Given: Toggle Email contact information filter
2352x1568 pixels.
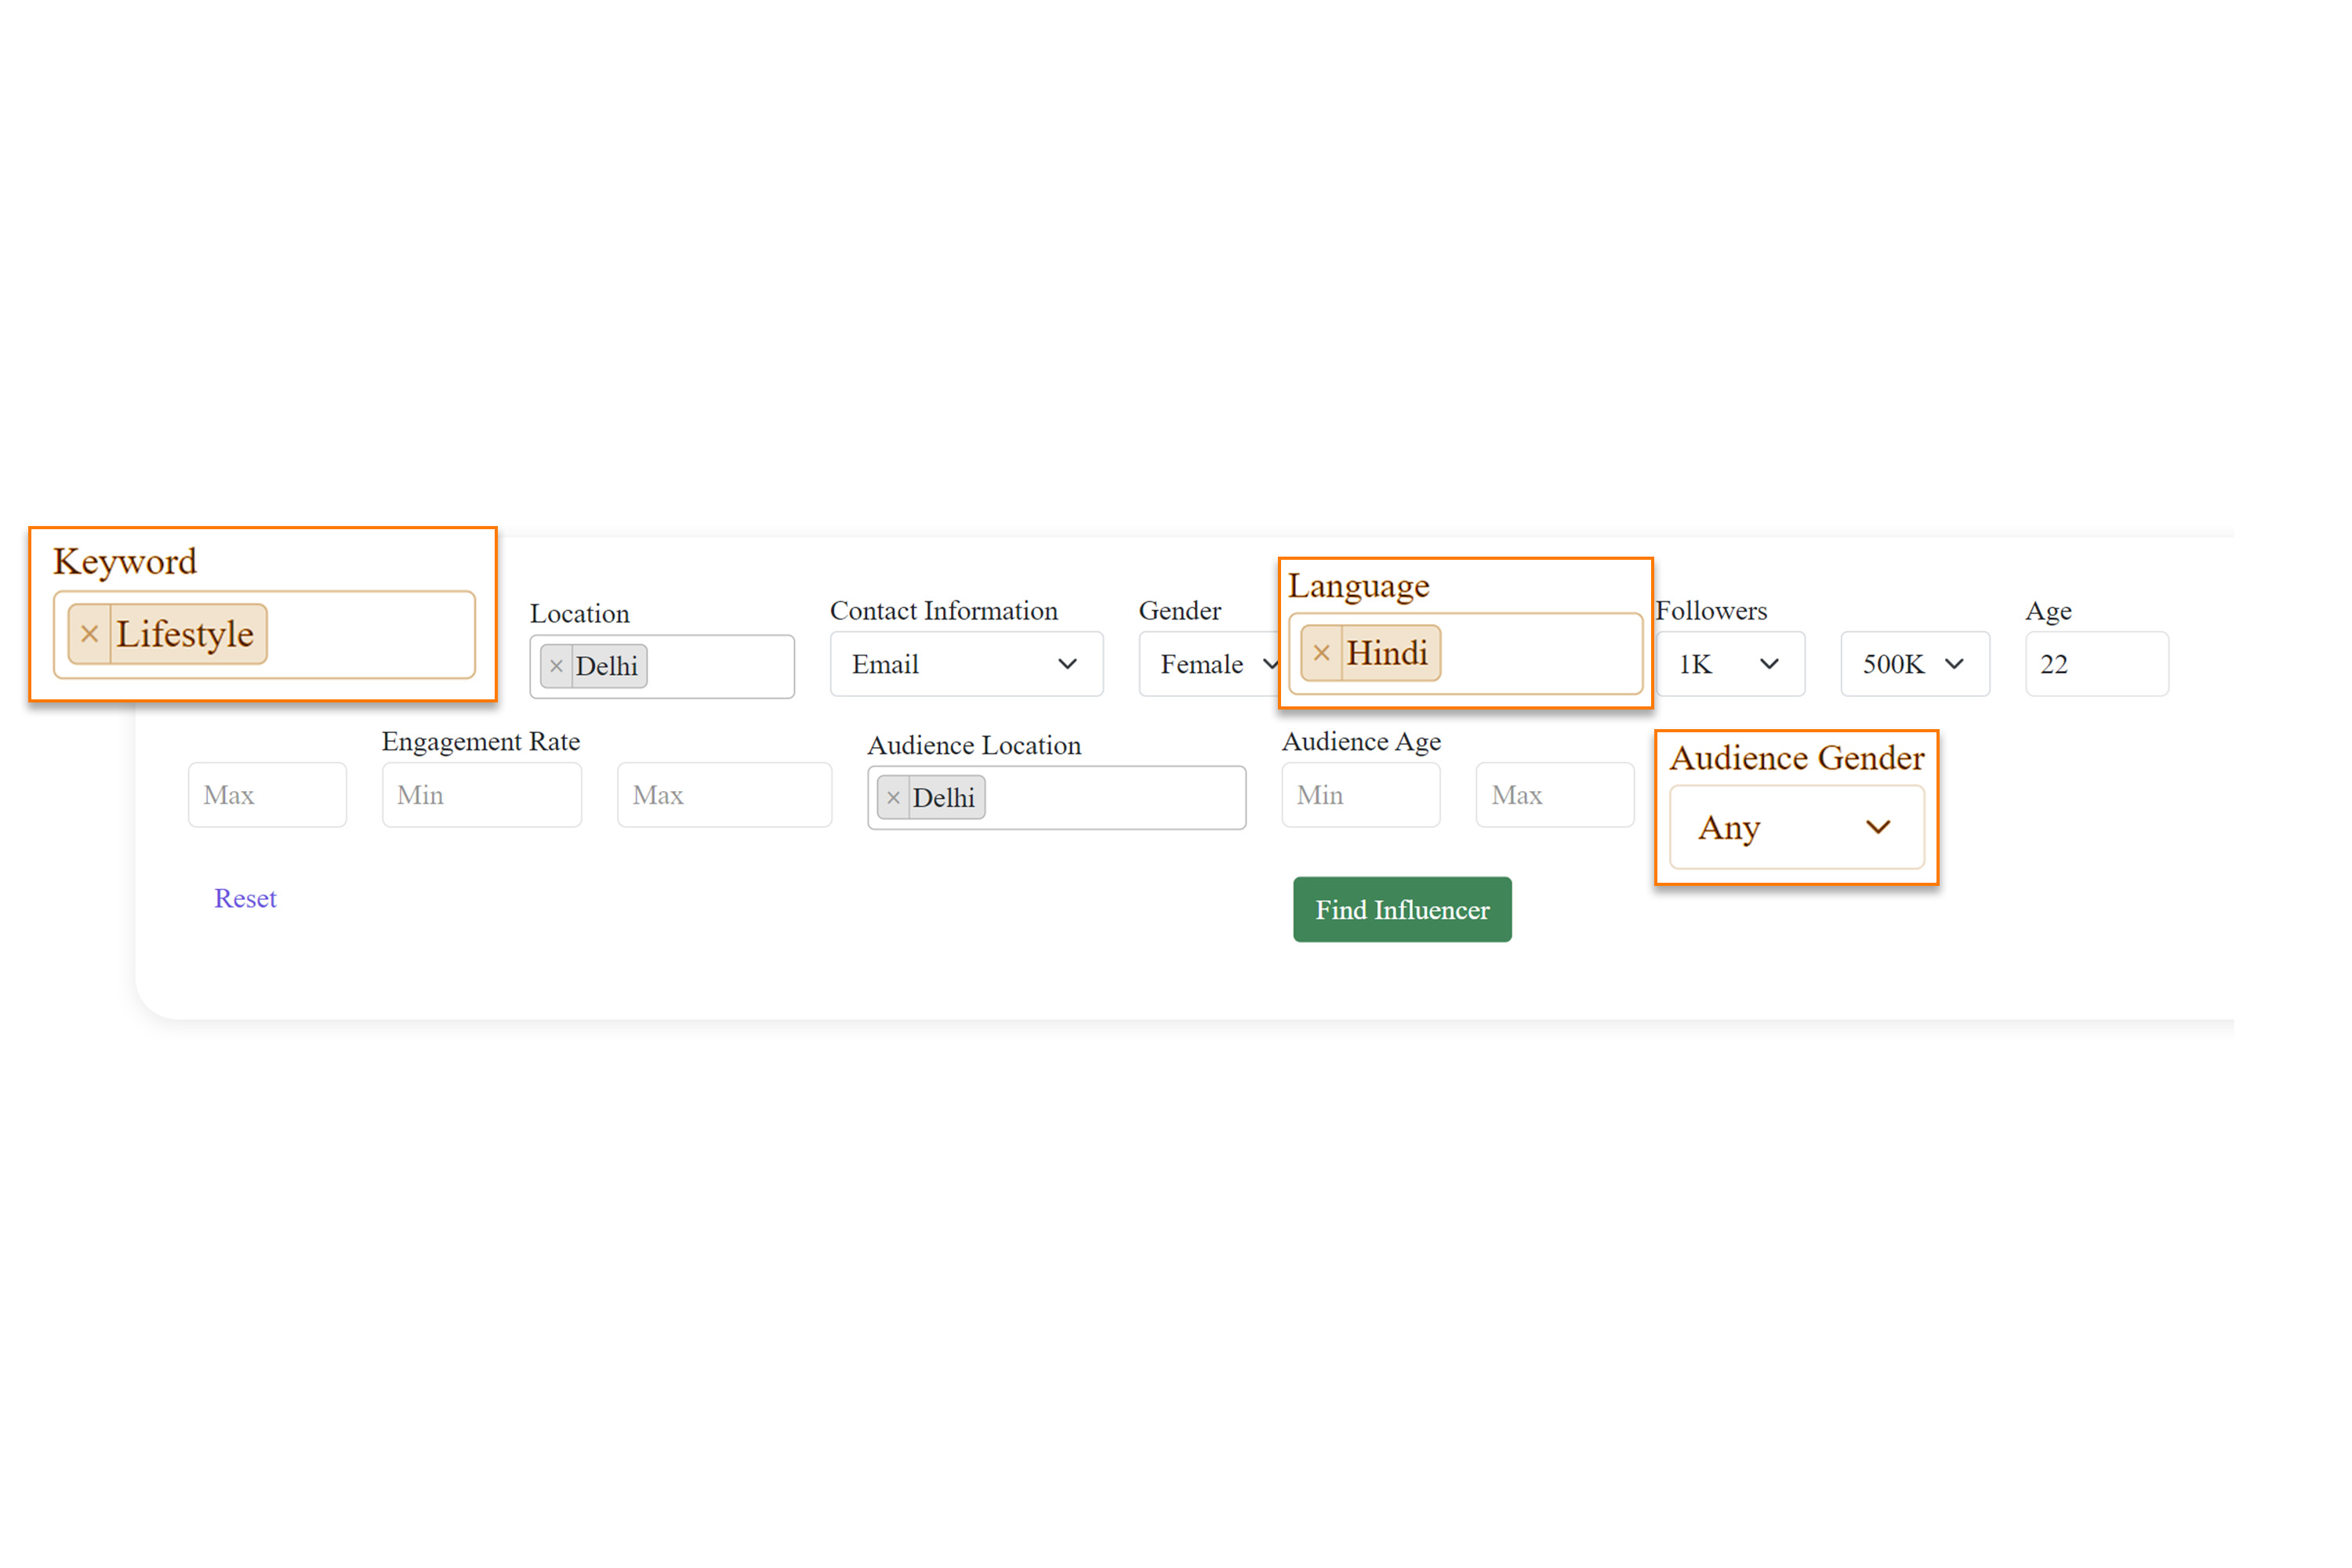Looking at the screenshot, I should click(x=960, y=665).
